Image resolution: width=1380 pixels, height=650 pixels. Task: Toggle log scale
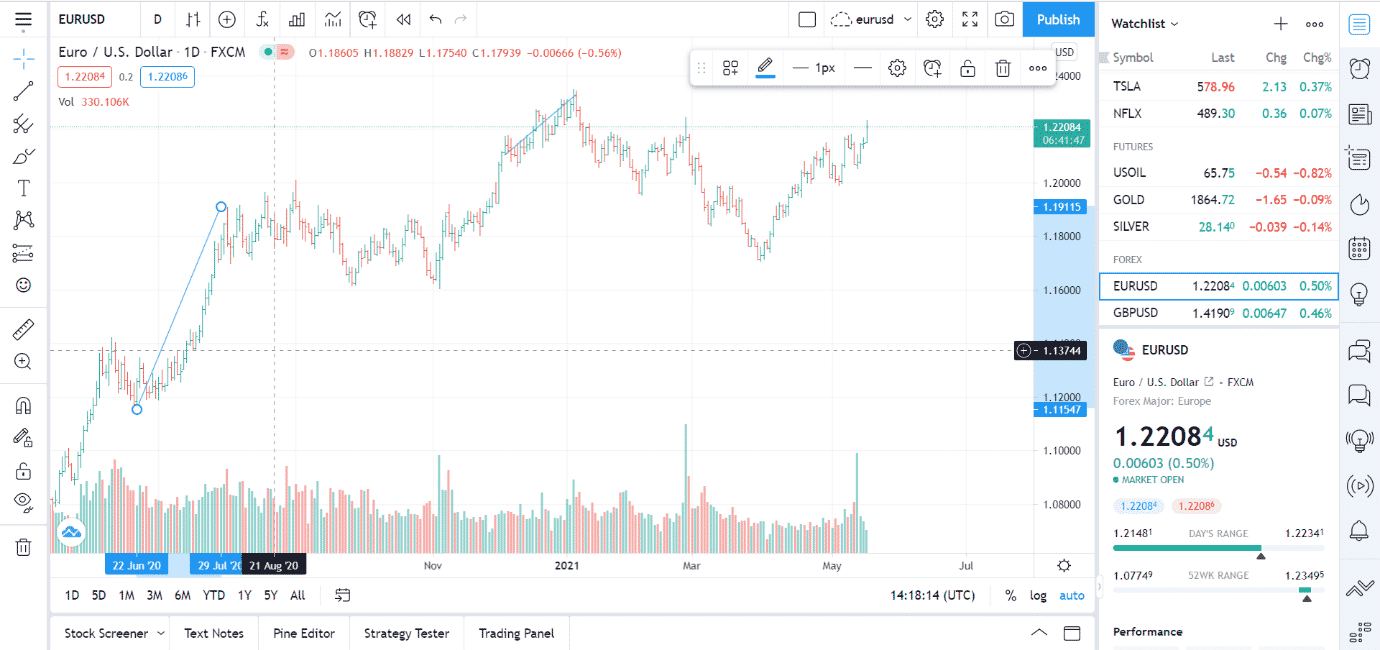point(1039,595)
